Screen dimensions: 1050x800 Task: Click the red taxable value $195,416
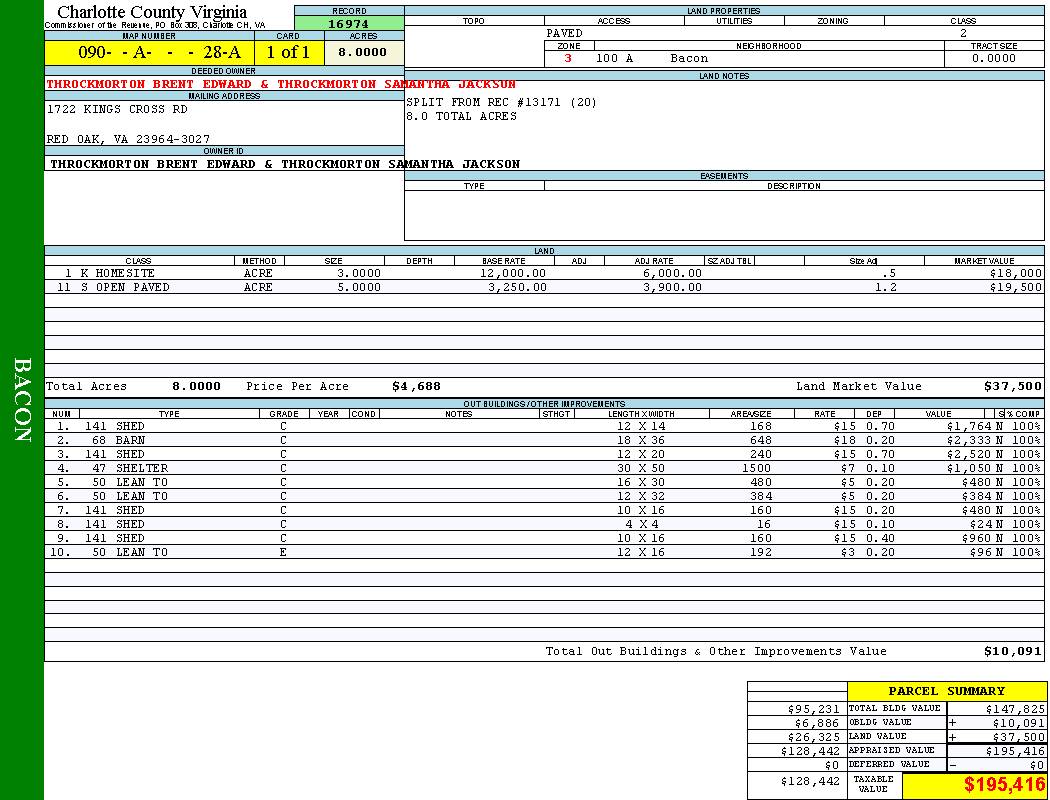(1003, 785)
